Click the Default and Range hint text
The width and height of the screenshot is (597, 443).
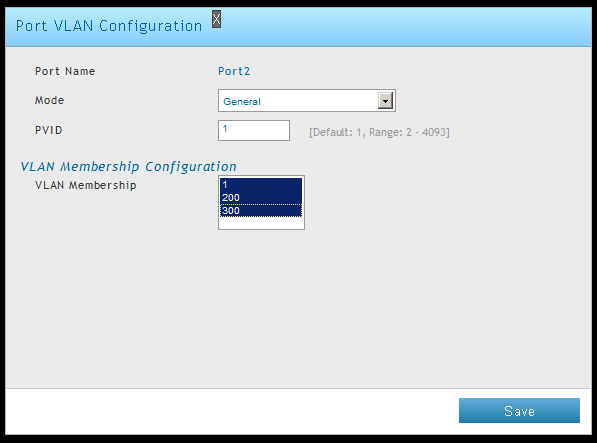(x=379, y=132)
